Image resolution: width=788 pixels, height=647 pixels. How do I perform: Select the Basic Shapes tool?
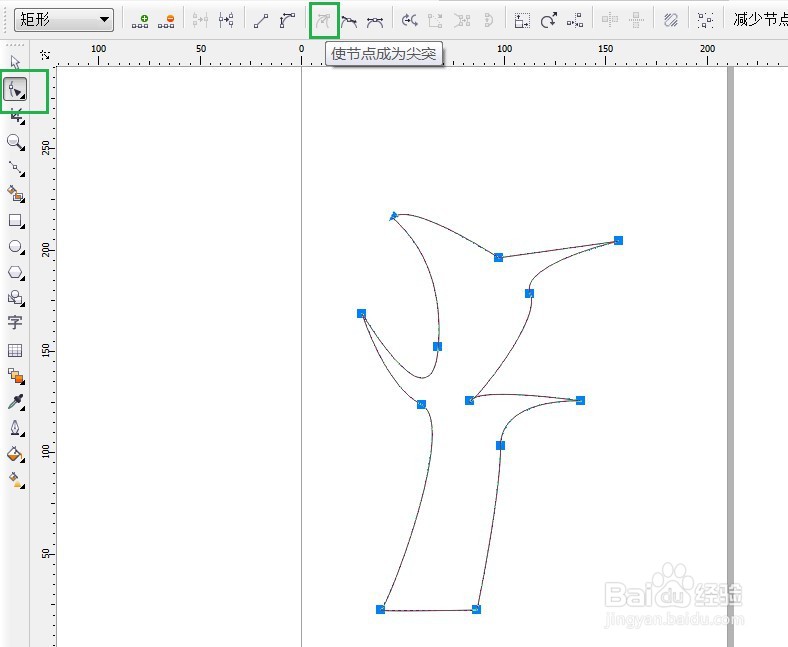pyautogui.click(x=16, y=298)
